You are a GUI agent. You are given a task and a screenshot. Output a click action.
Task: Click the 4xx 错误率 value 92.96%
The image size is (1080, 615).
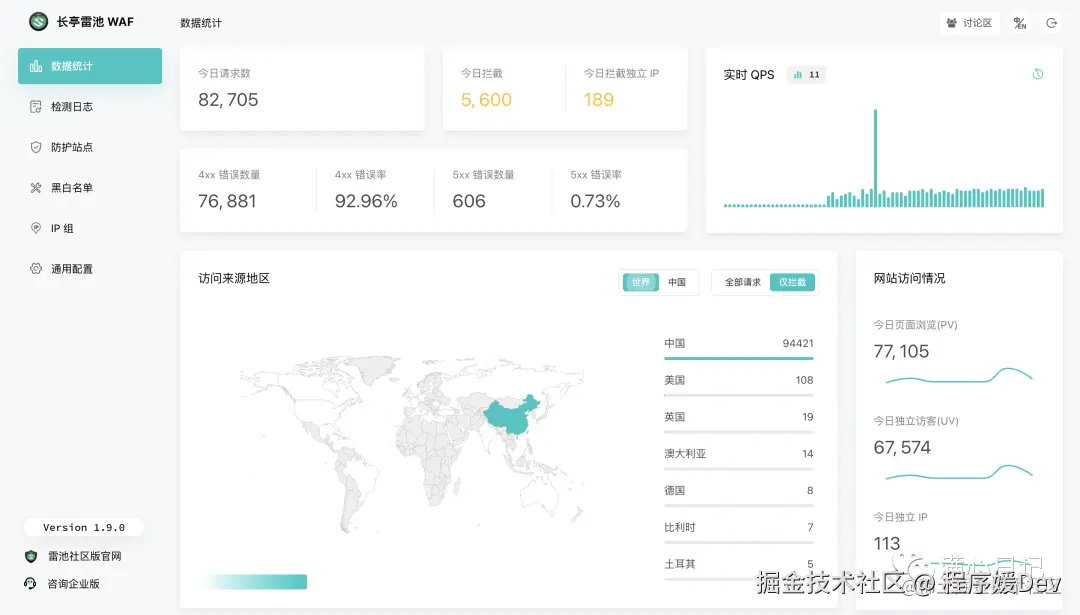[x=366, y=201]
